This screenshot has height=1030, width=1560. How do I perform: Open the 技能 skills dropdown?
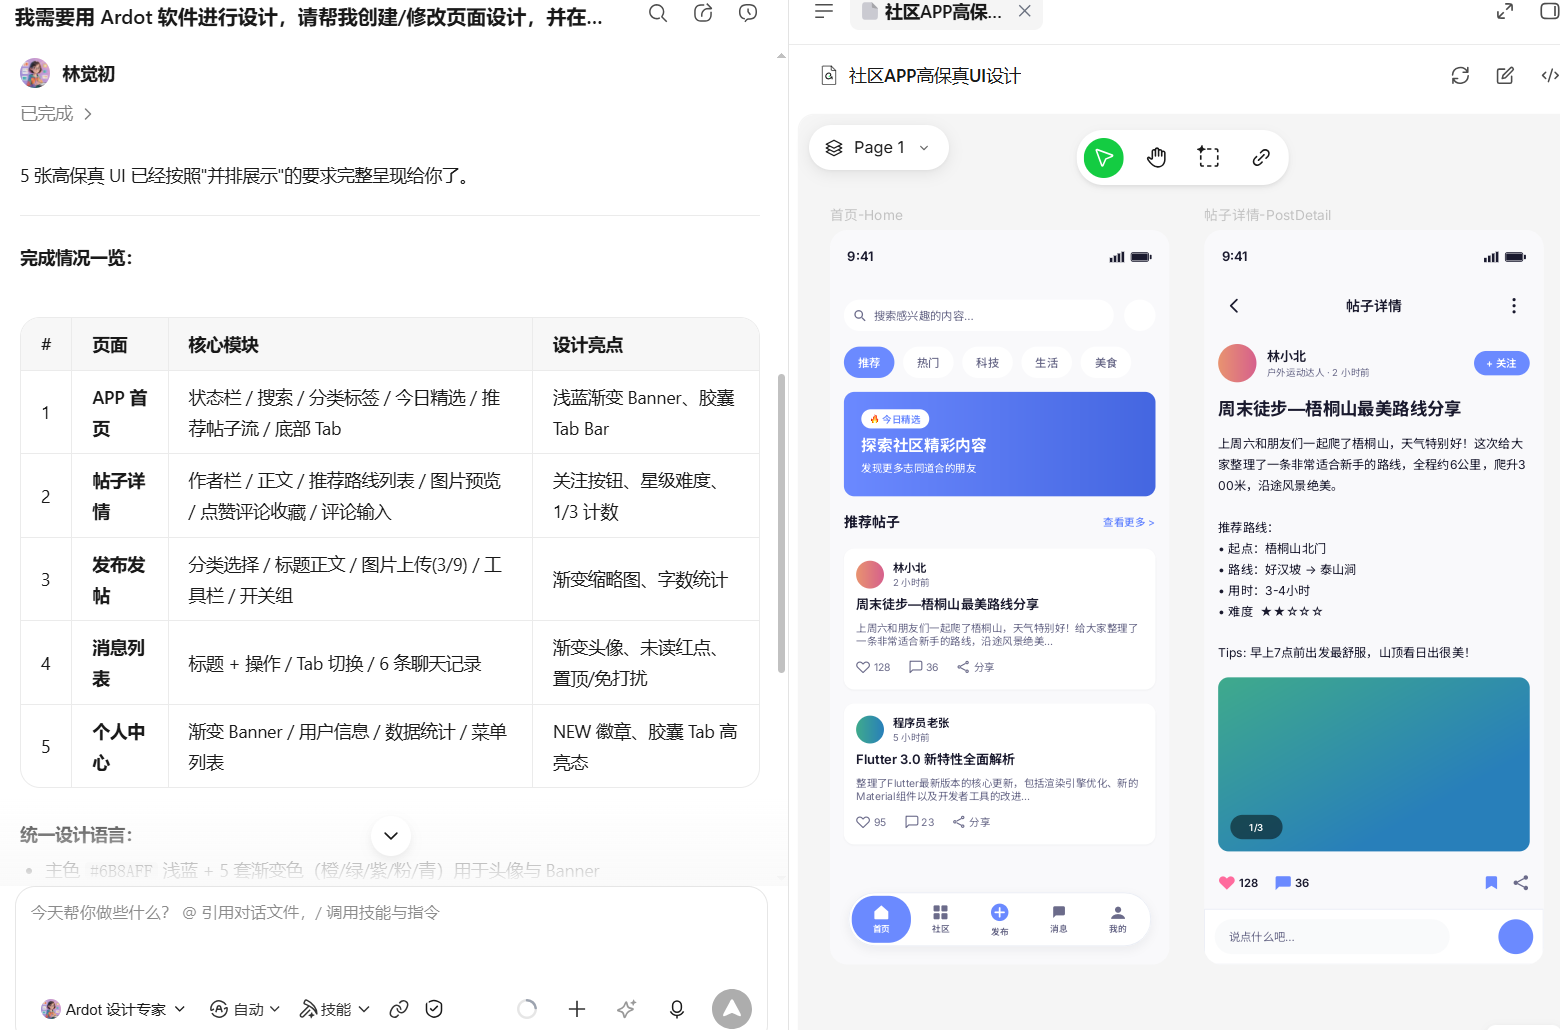(335, 1009)
